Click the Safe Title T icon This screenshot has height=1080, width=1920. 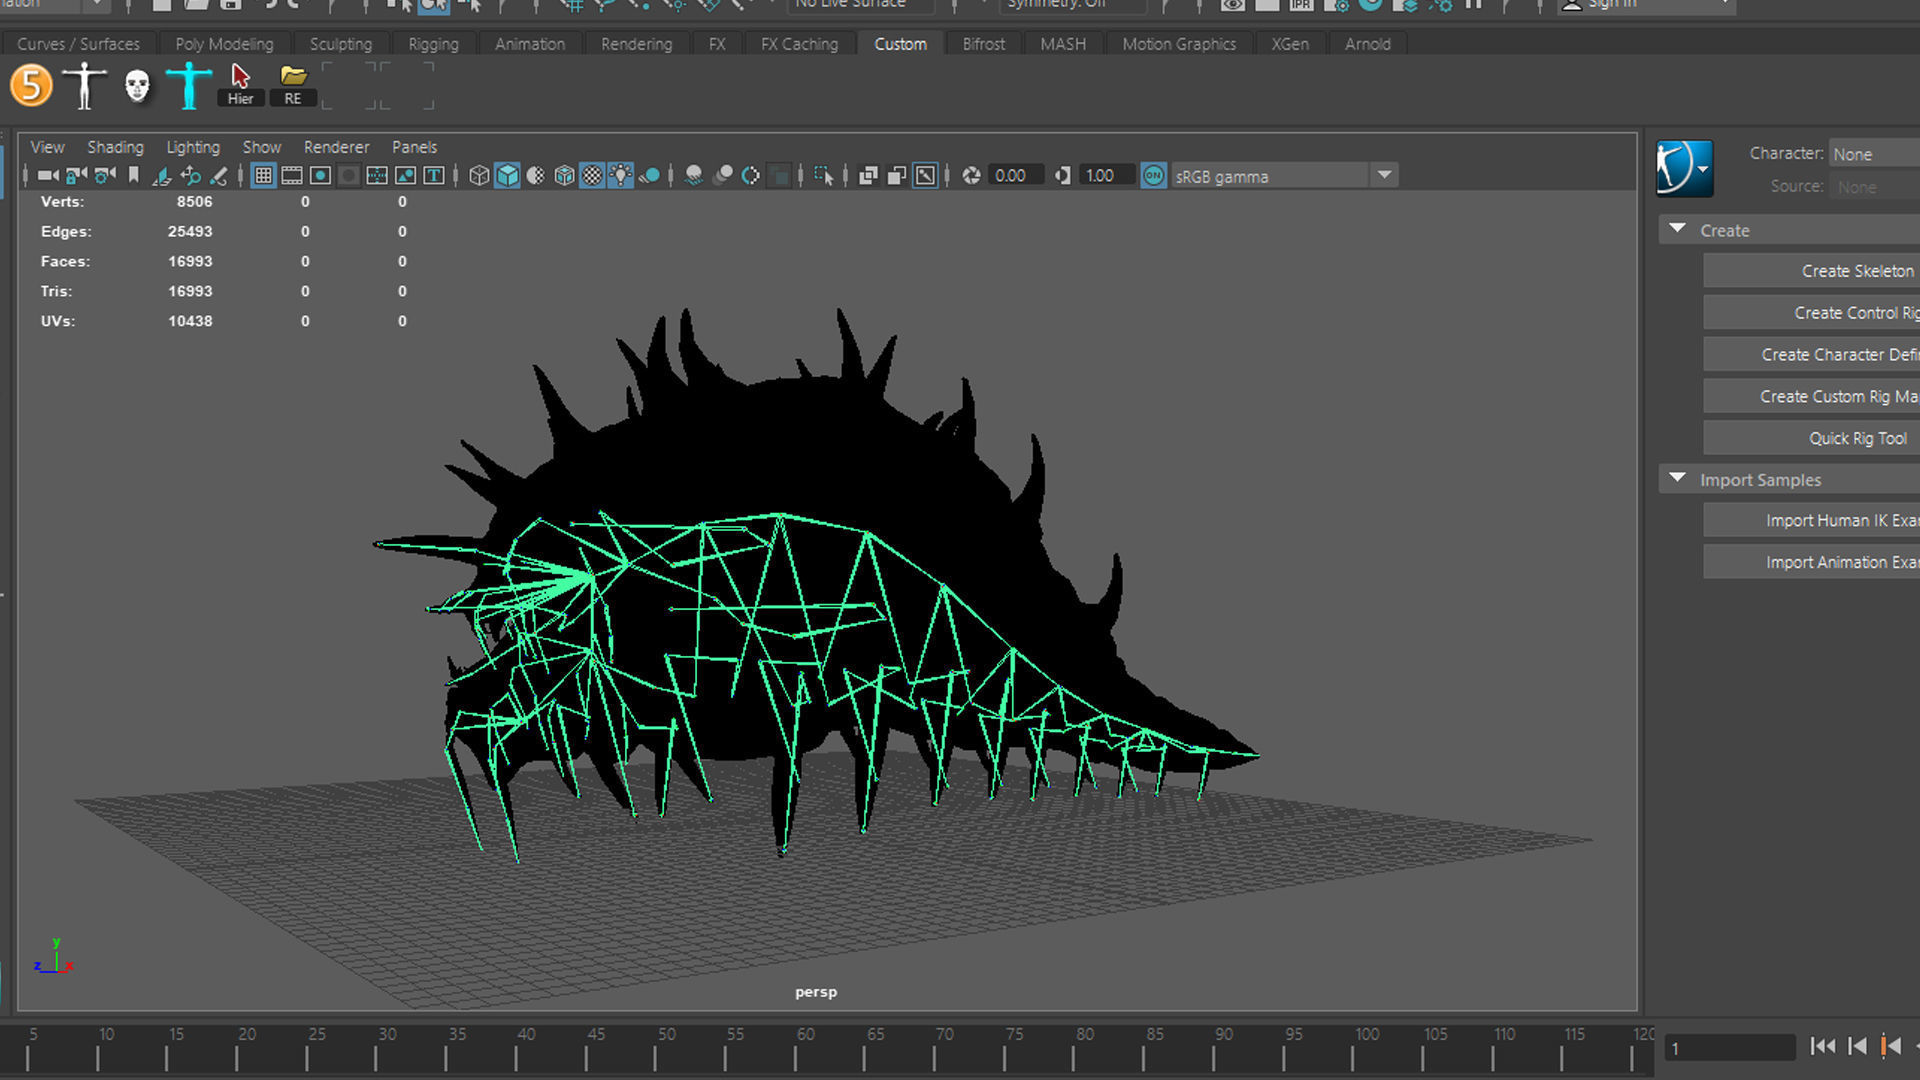(433, 176)
